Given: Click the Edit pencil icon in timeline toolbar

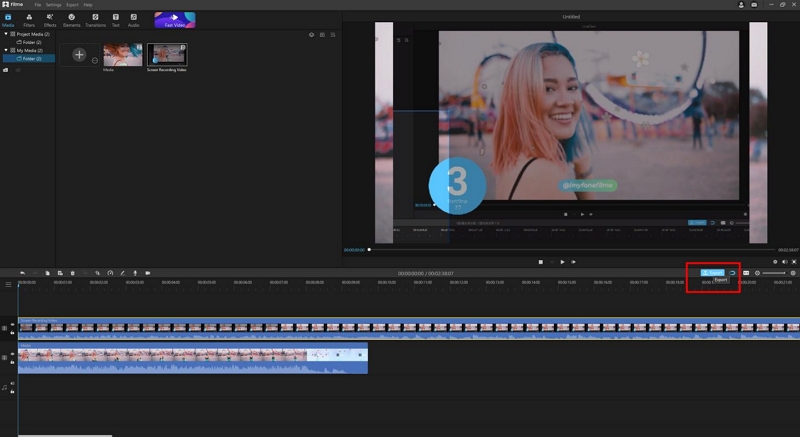Looking at the screenshot, I should [122, 273].
